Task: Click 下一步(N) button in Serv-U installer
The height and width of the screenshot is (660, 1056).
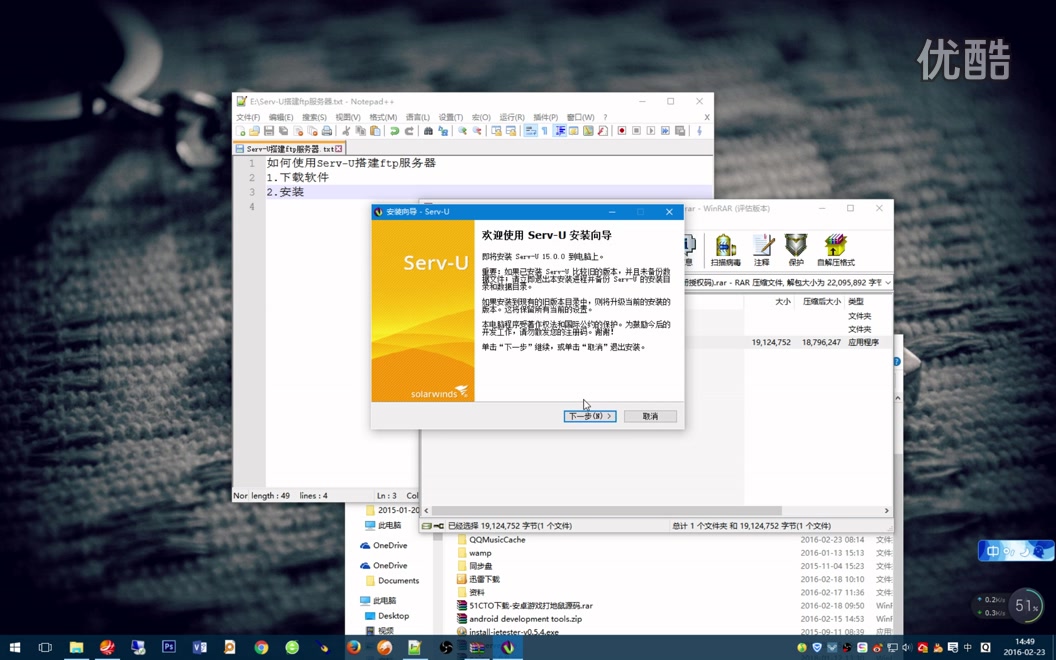Action: [590, 416]
